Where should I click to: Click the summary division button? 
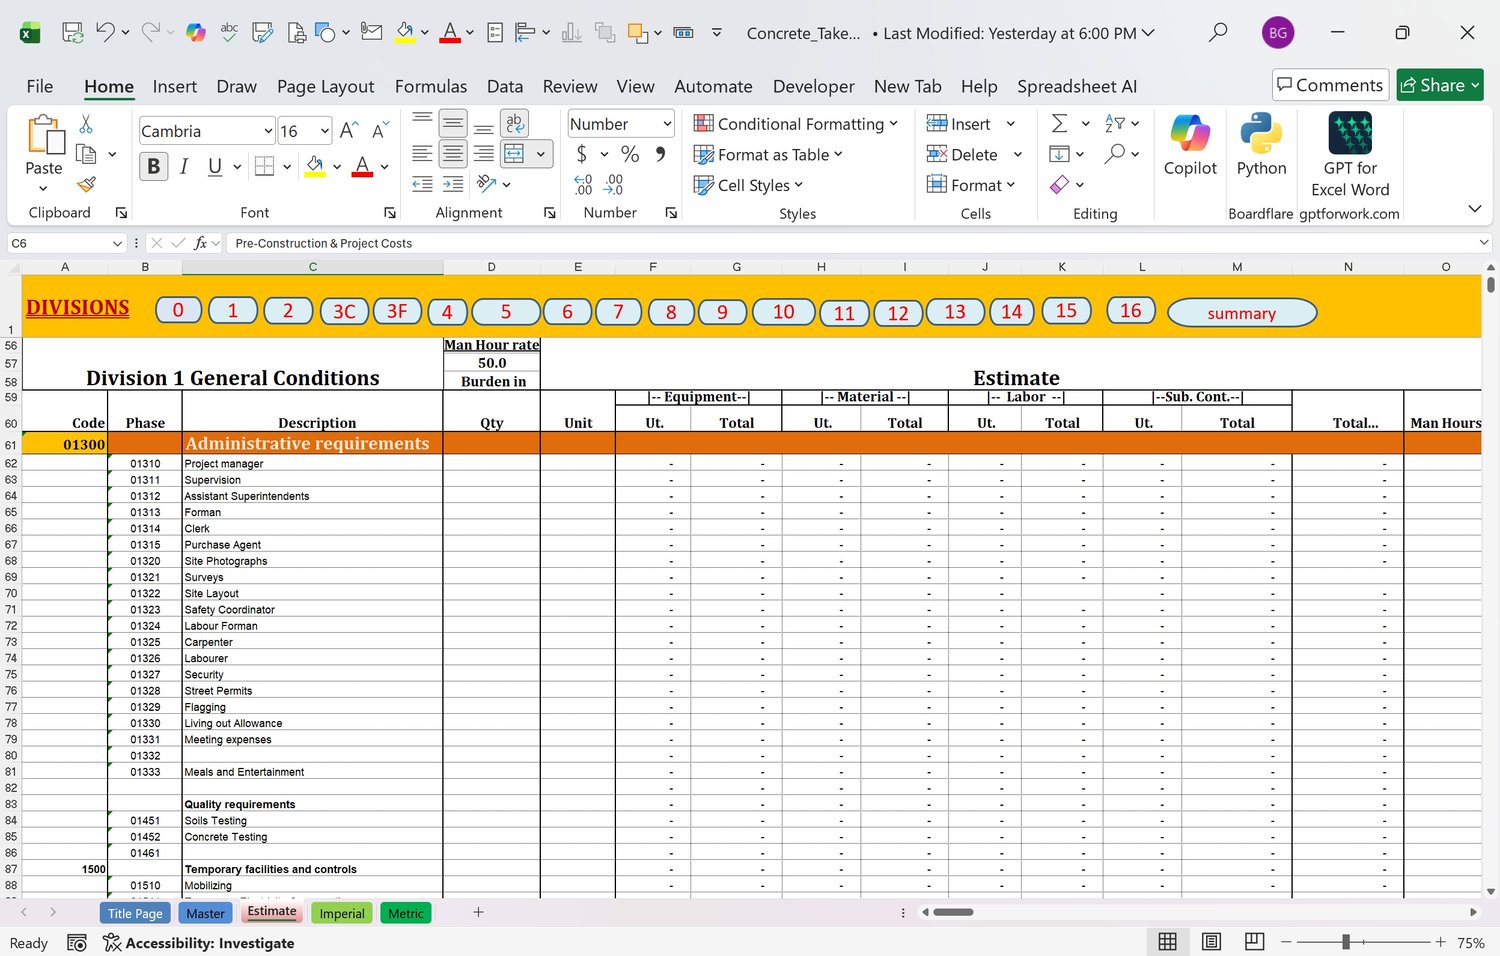coord(1241,313)
